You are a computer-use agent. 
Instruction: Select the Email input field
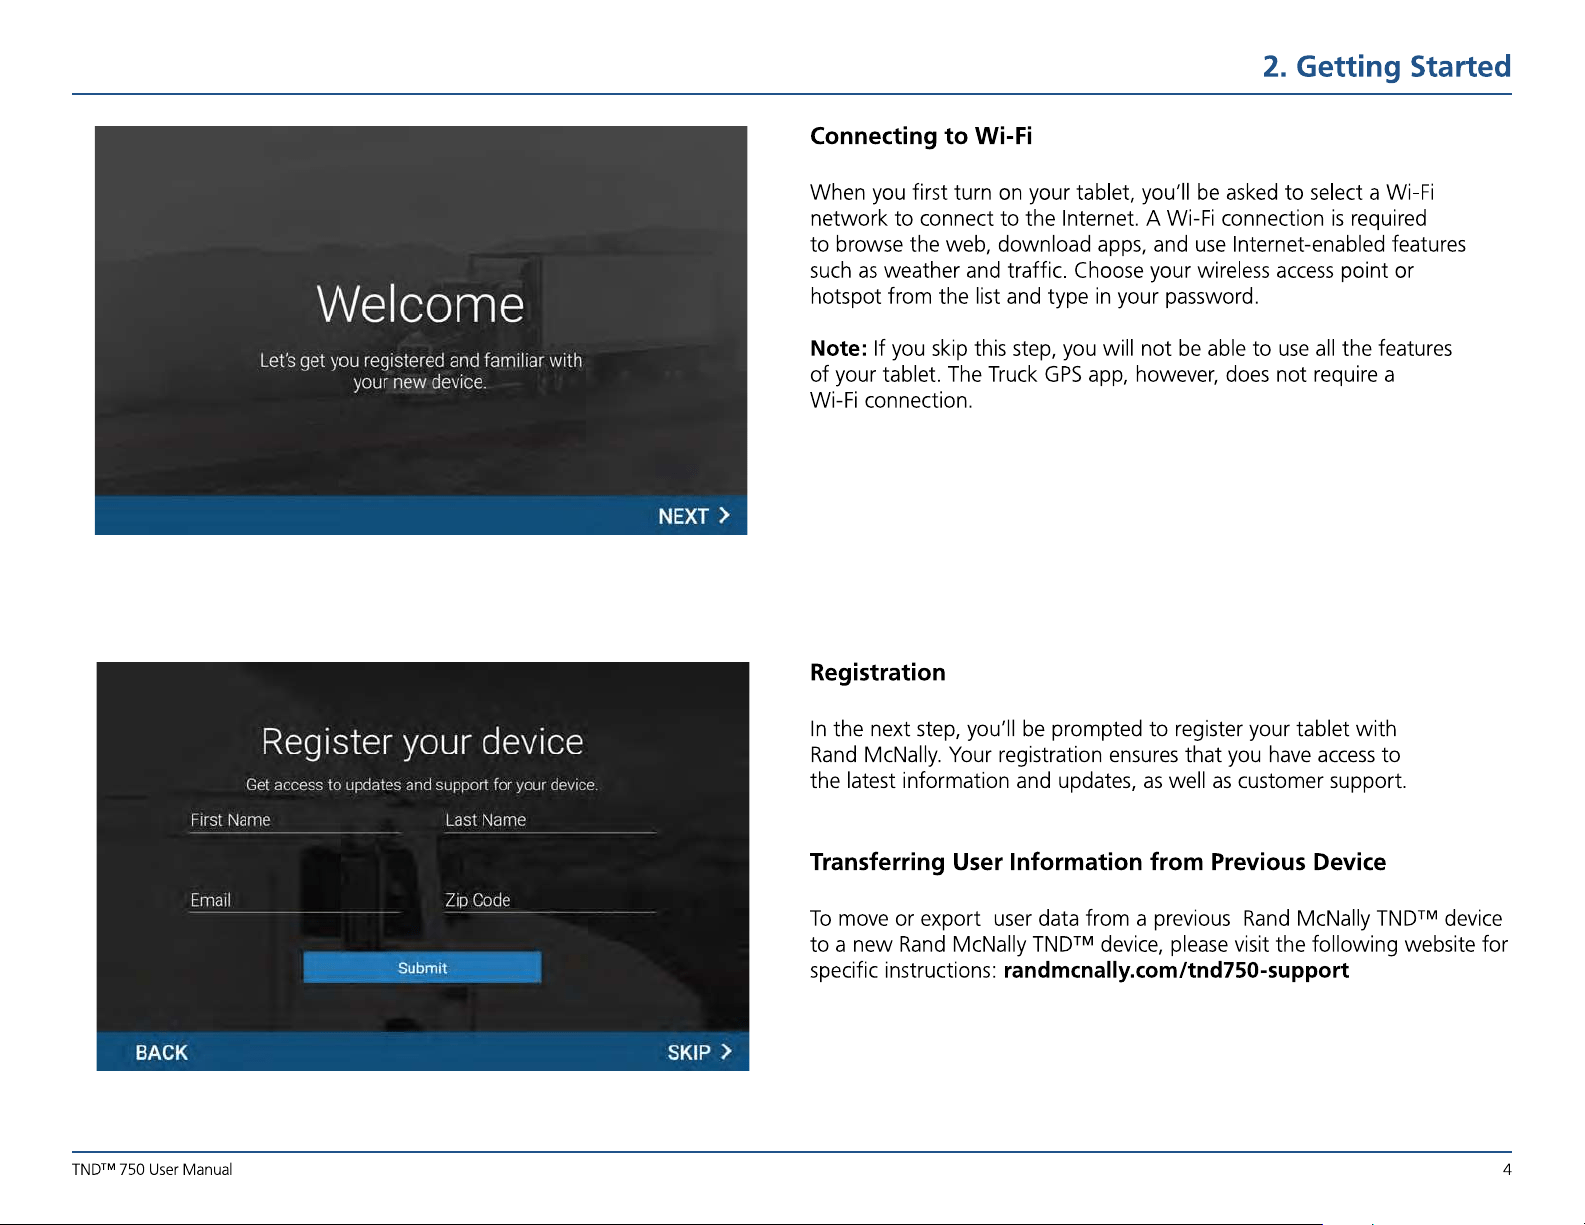pyautogui.click(x=295, y=900)
